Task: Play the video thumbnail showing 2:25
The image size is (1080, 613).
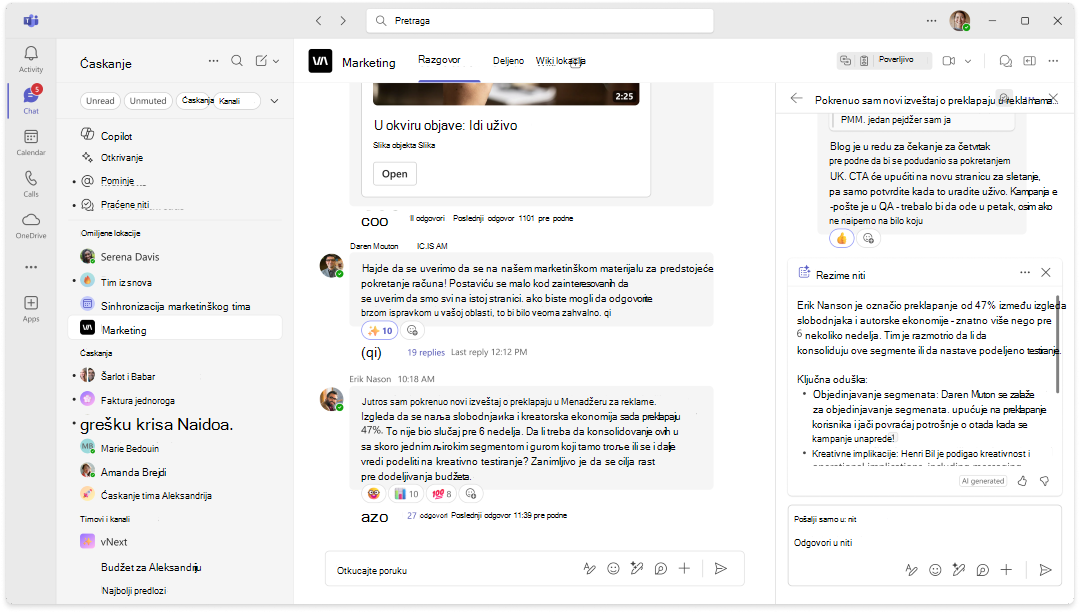Action: point(506,94)
